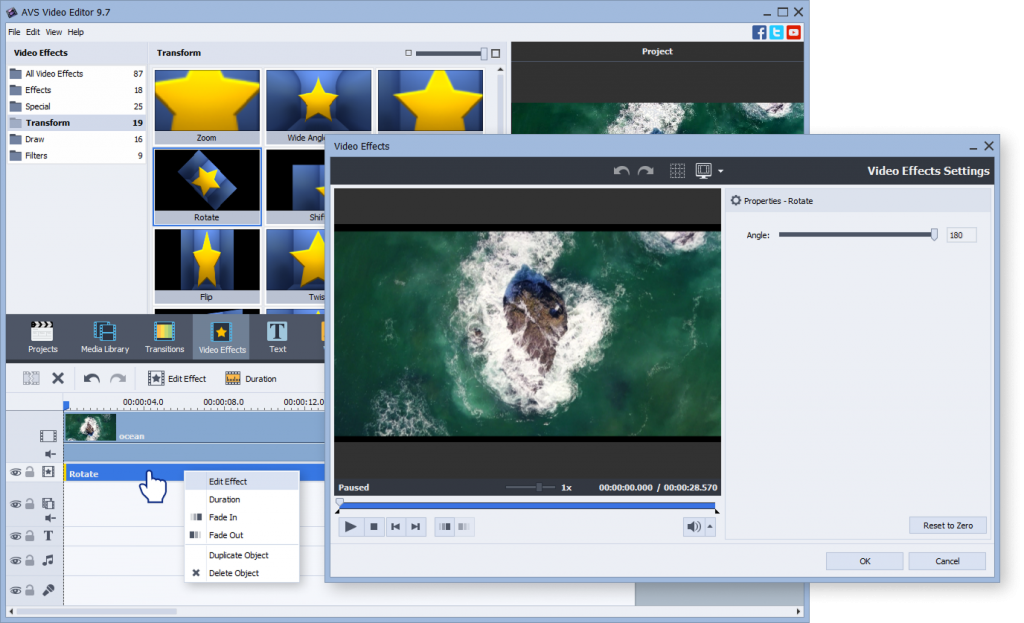Choose Fade In from the context menu
Screen dimensions: 1024x623
(x=223, y=517)
